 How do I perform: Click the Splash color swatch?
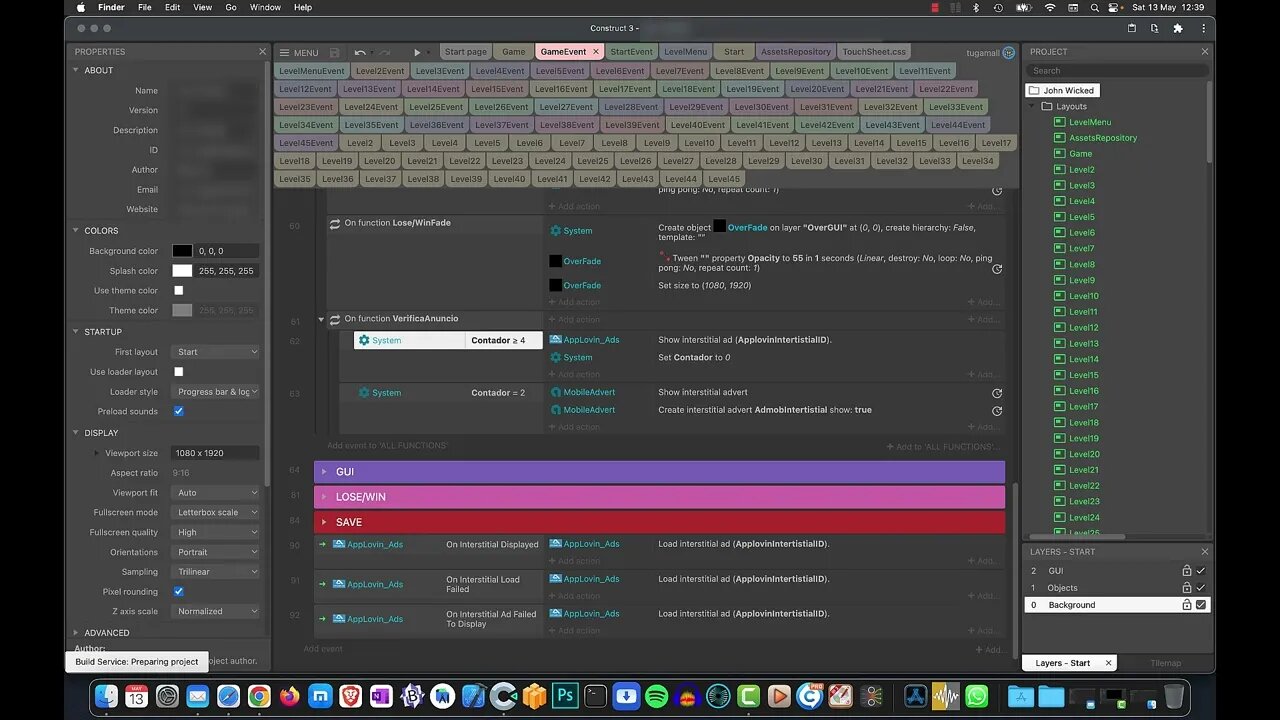click(x=182, y=271)
